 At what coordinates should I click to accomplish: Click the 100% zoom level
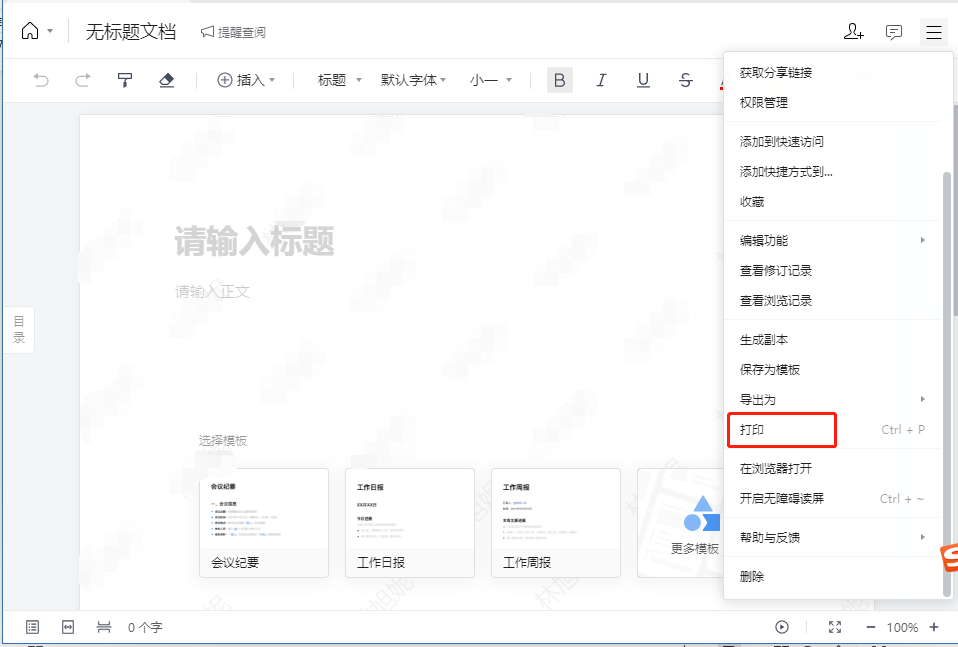click(x=902, y=627)
